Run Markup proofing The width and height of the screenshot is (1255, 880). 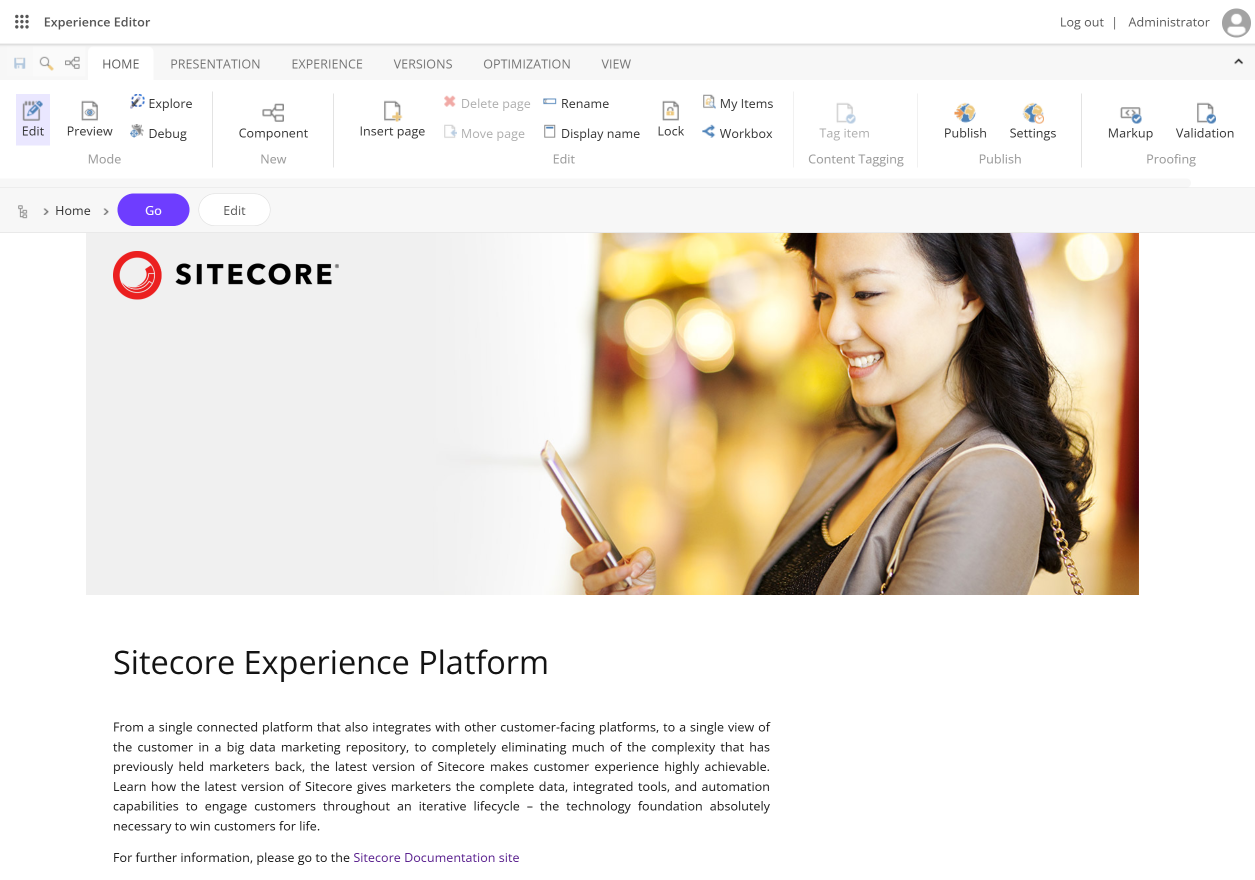(1130, 121)
